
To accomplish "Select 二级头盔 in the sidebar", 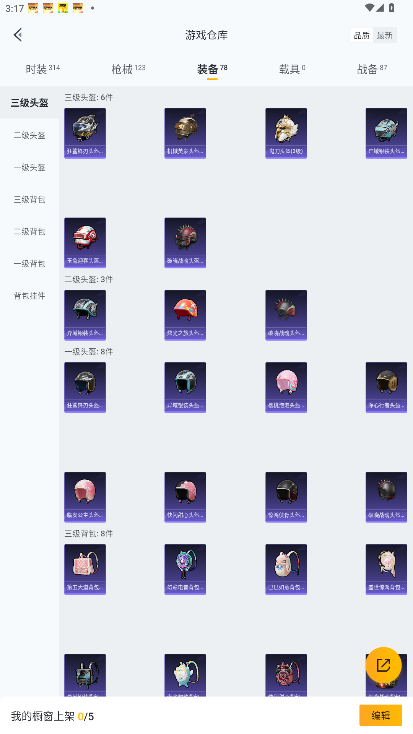I will click(x=30, y=135).
